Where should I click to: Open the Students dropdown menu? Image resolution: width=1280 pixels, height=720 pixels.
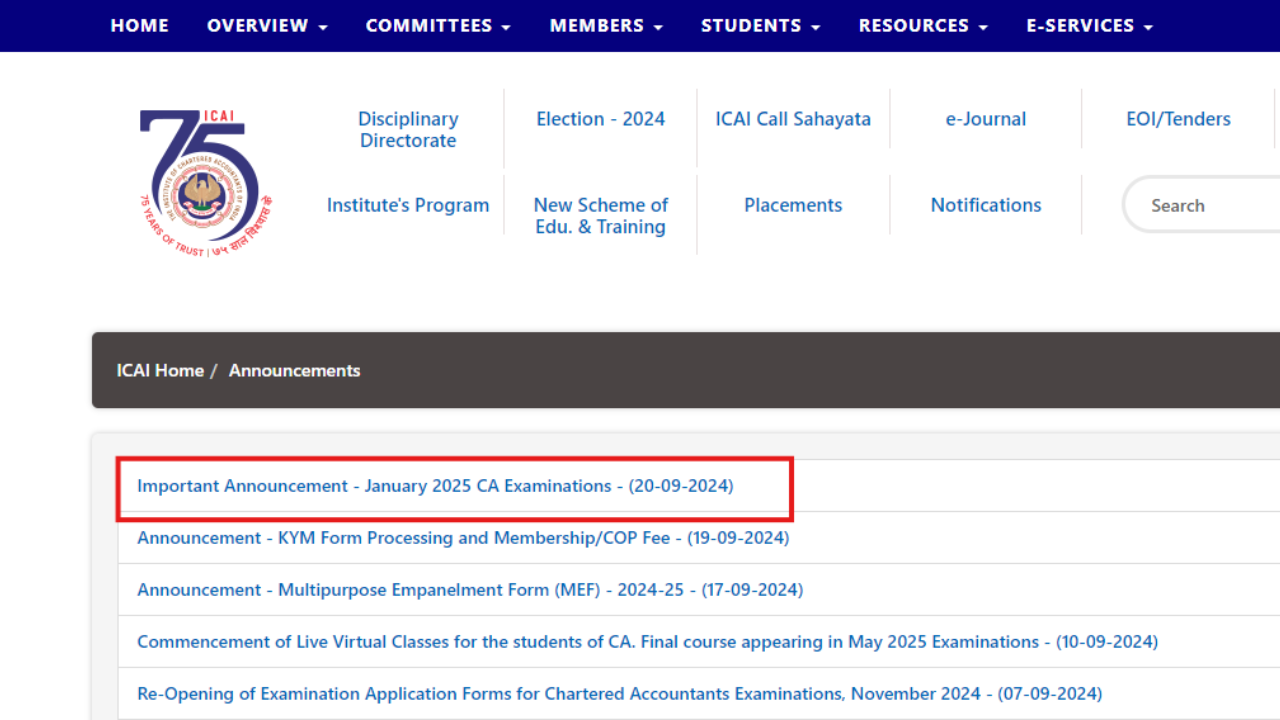[x=760, y=26]
